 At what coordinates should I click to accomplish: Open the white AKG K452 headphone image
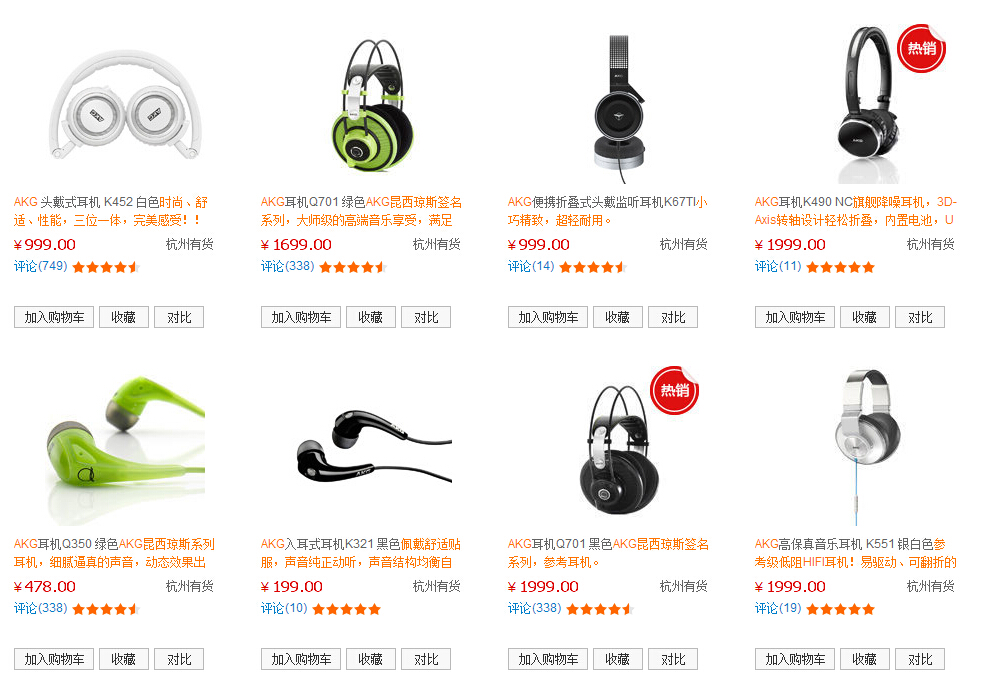[x=126, y=105]
